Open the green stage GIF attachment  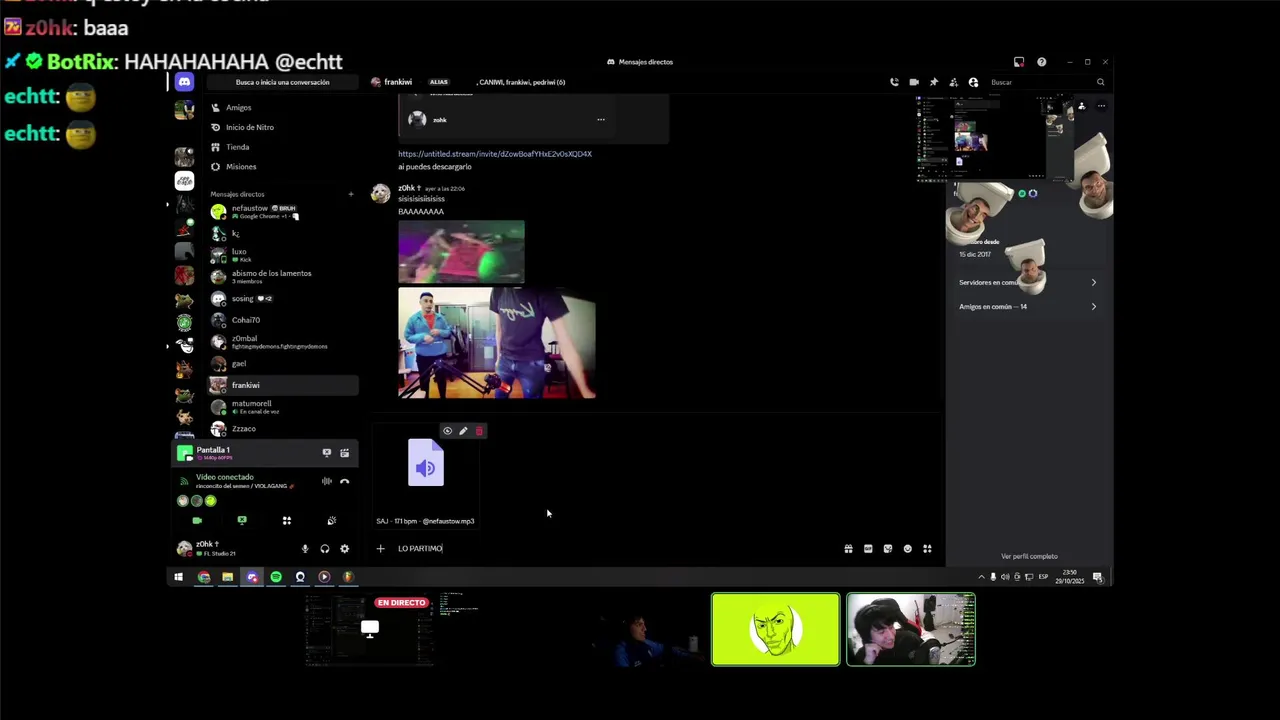(x=461, y=252)
